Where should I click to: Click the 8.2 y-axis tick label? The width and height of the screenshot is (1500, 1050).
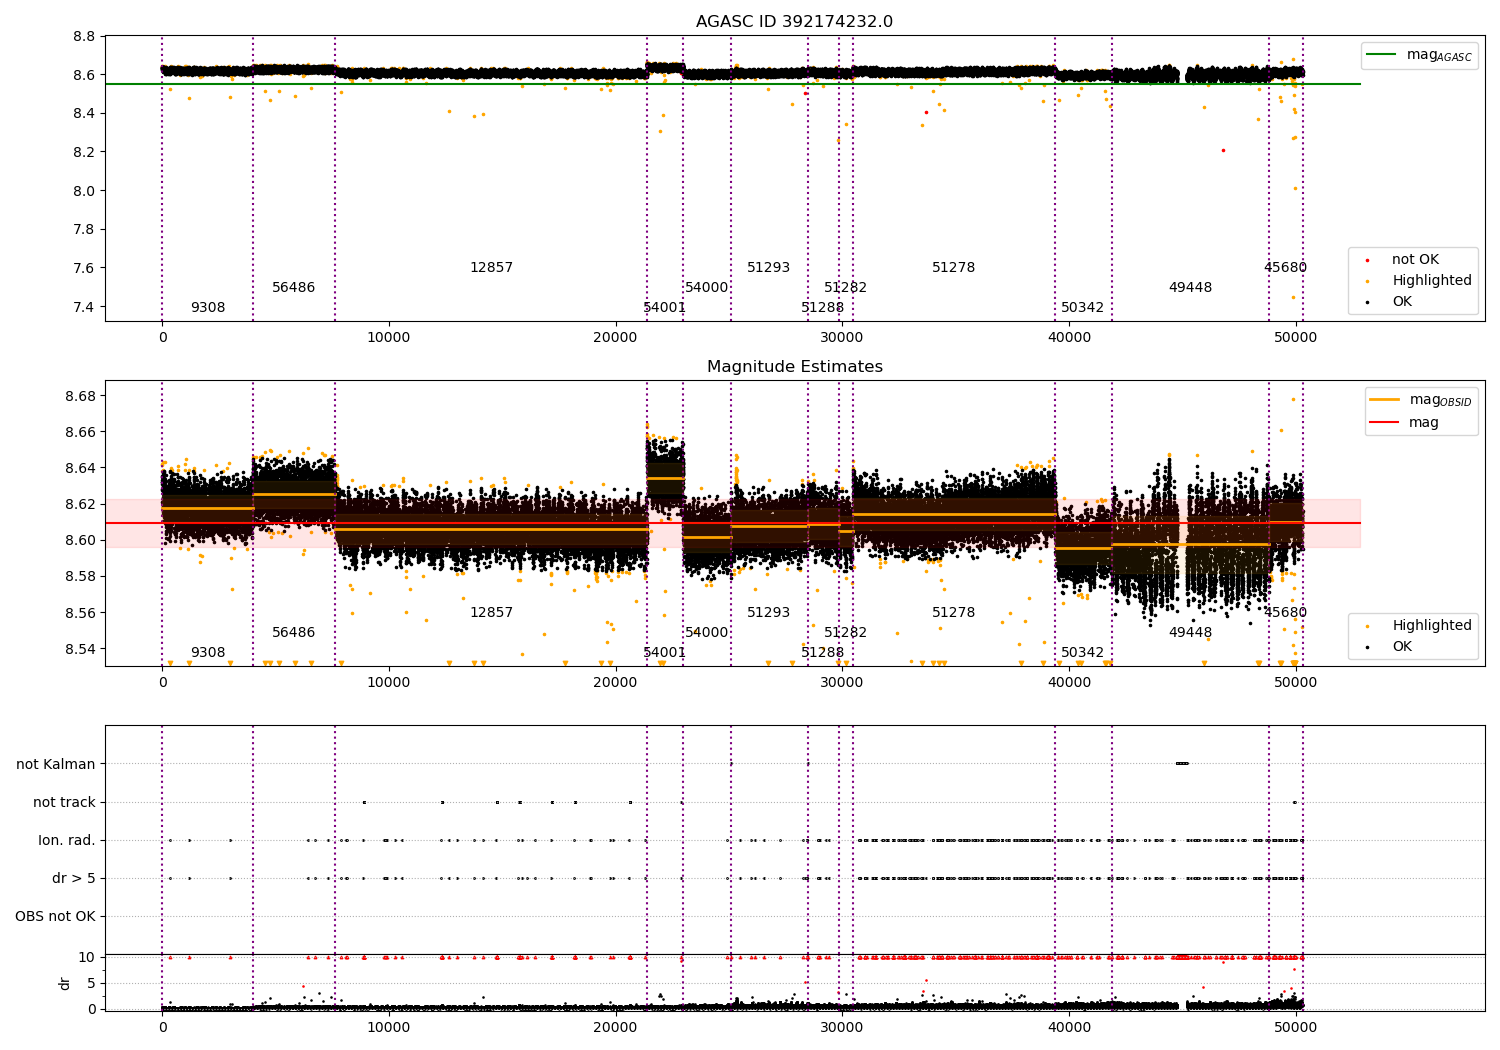click(x=85, y=152)
